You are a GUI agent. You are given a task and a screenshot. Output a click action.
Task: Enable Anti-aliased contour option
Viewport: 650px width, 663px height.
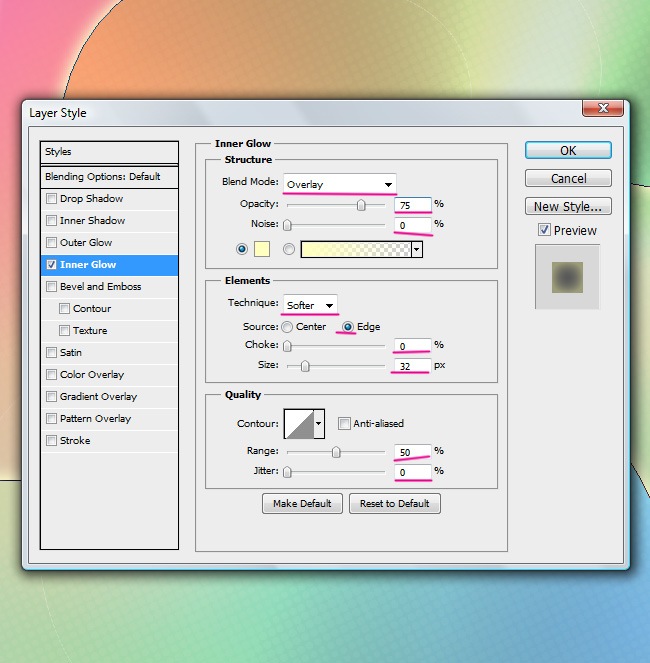344,424
